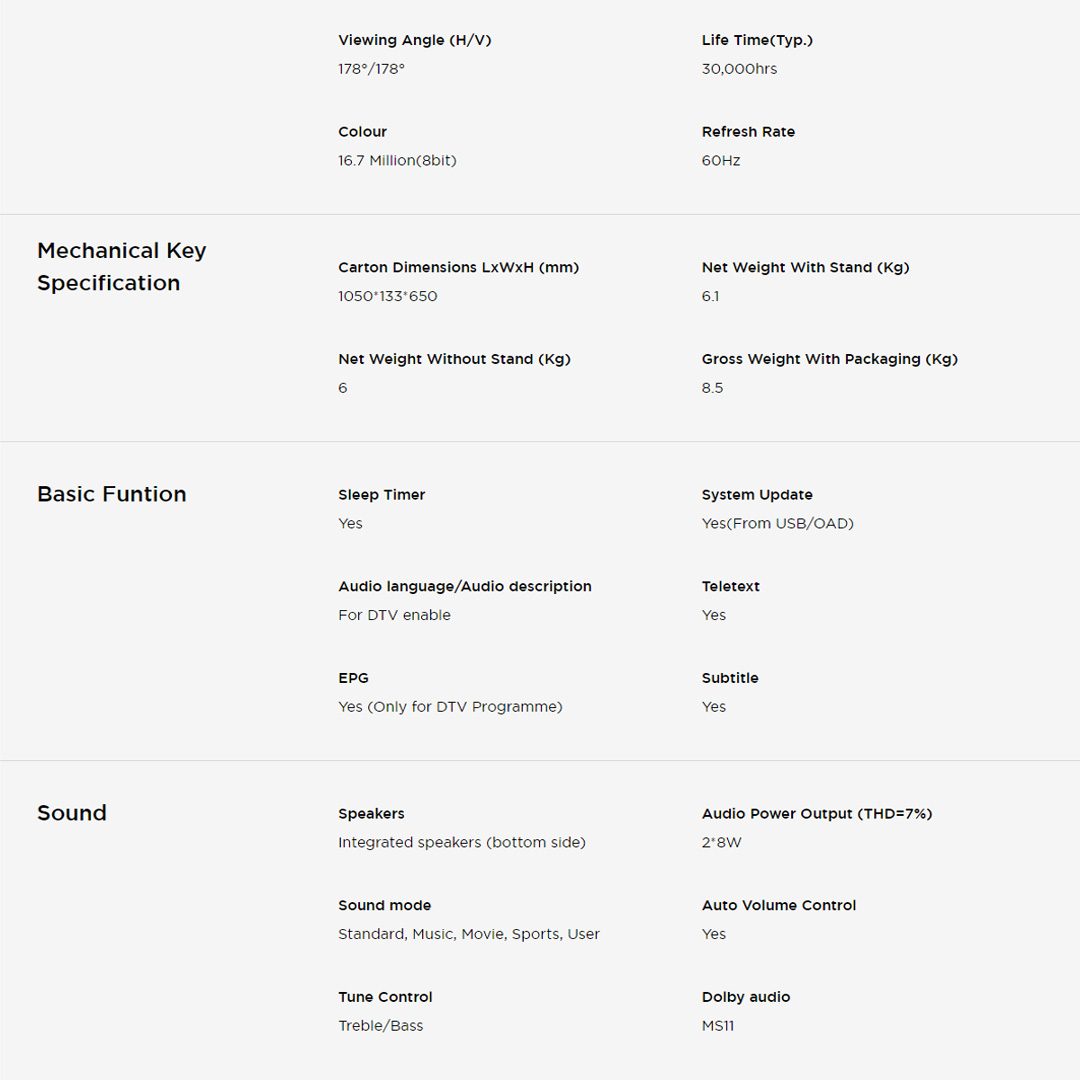Select the Refresh Rate label
Viewport: 1080px width, 1080px height.
[748, 132]
